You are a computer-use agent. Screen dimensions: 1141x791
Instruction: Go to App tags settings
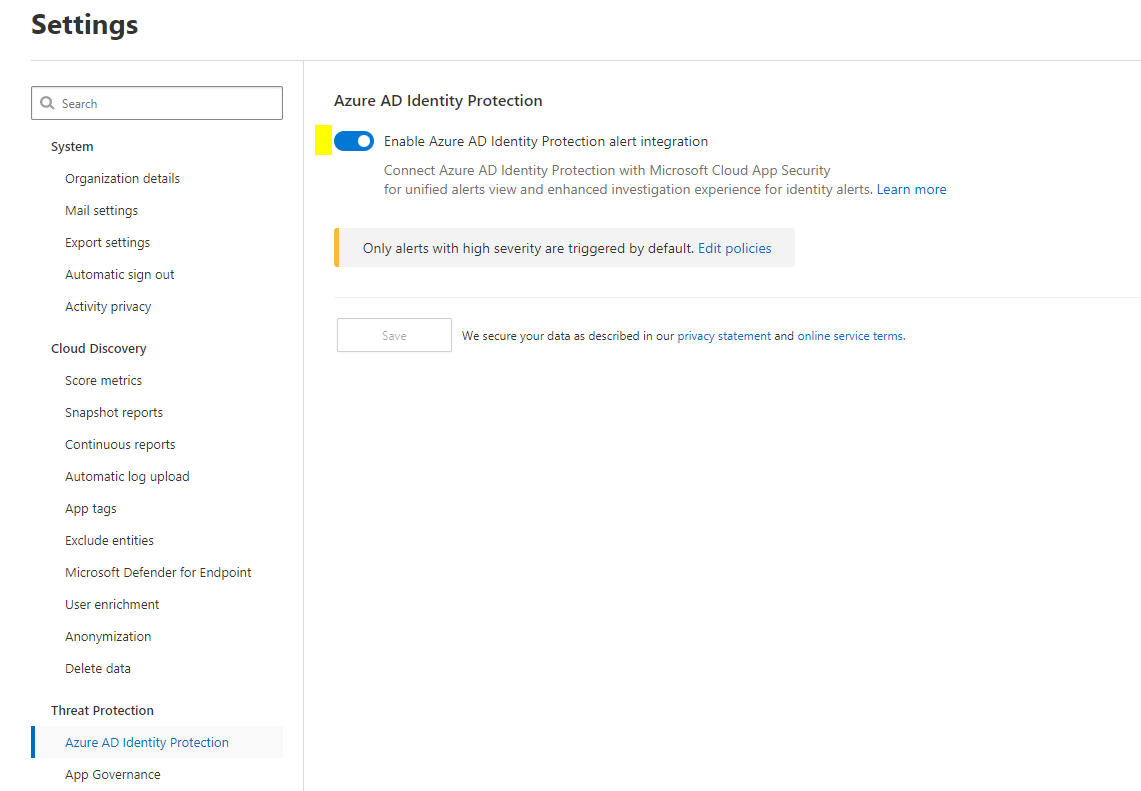click(x=90, y=508)
